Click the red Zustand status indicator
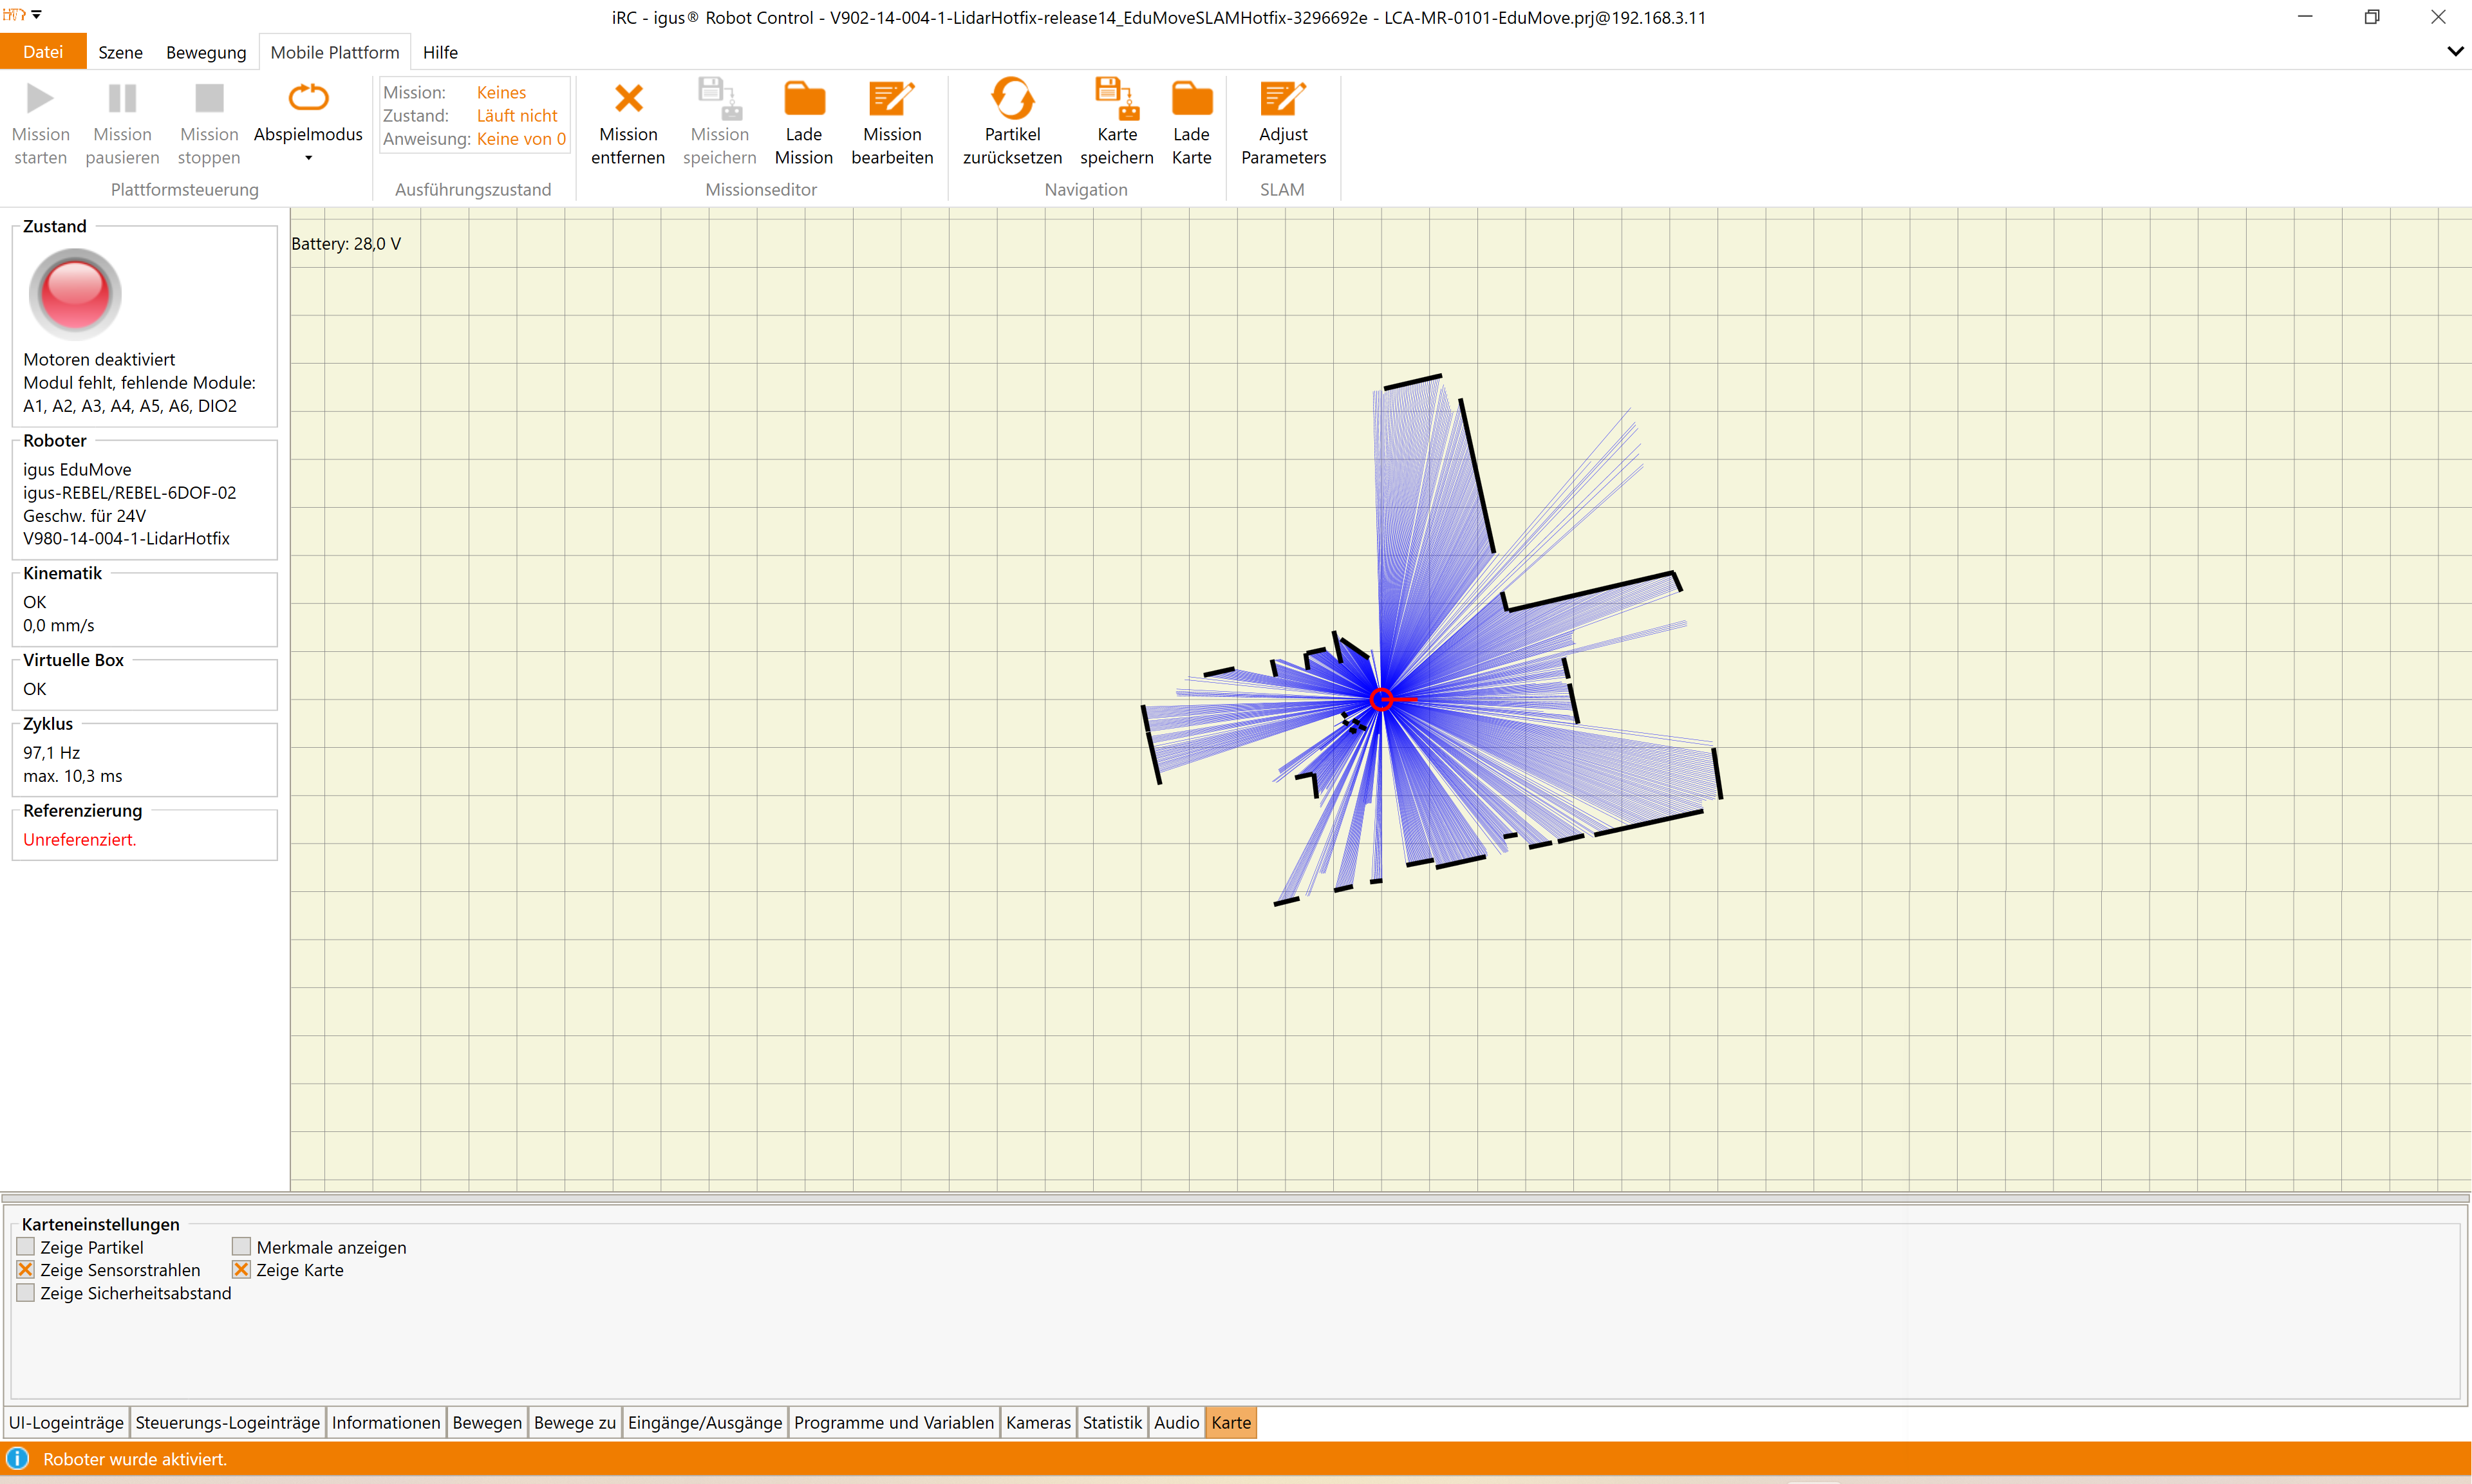 (x=75, y=293)
